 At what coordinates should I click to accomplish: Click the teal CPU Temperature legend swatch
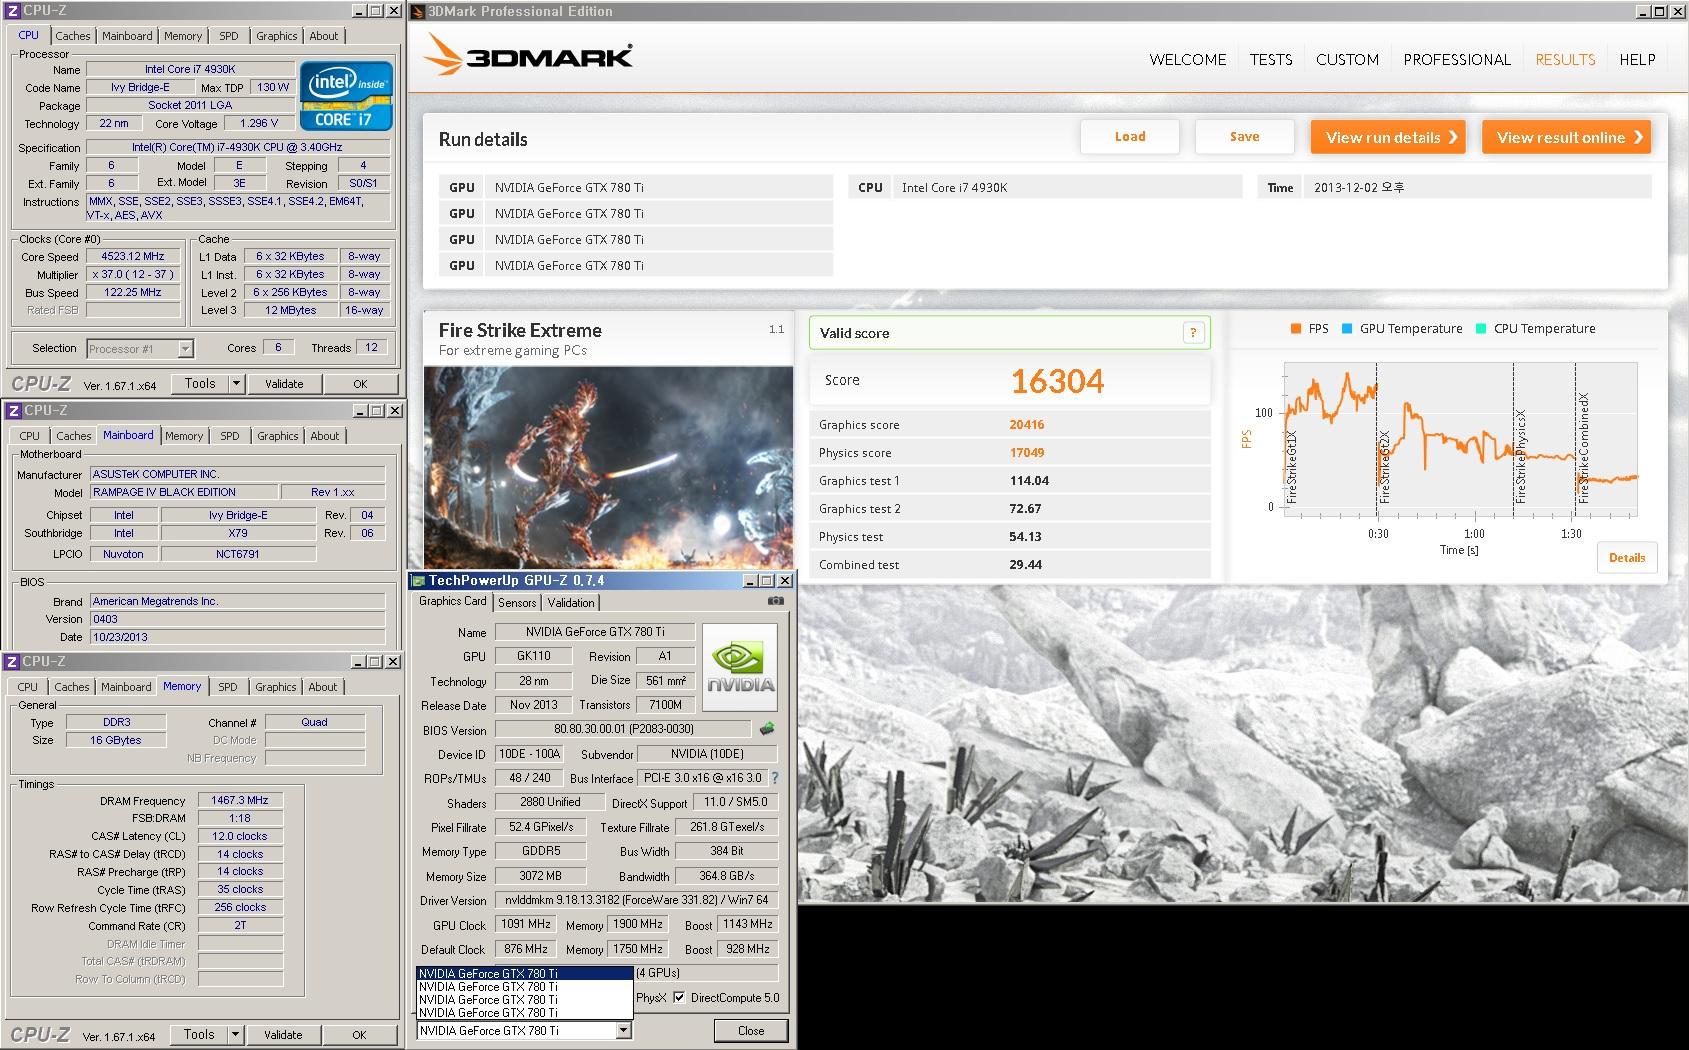(1481, 328)
